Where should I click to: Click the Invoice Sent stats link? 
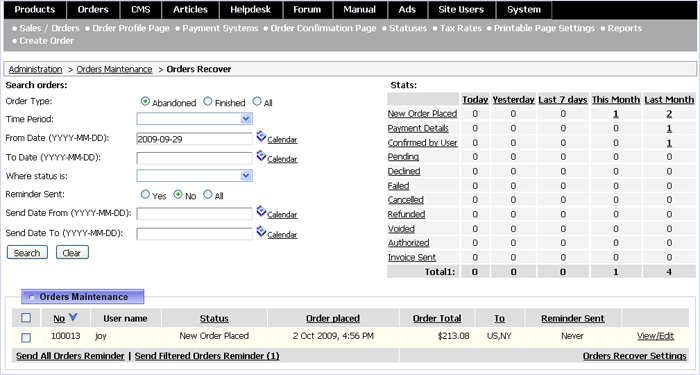412,257
